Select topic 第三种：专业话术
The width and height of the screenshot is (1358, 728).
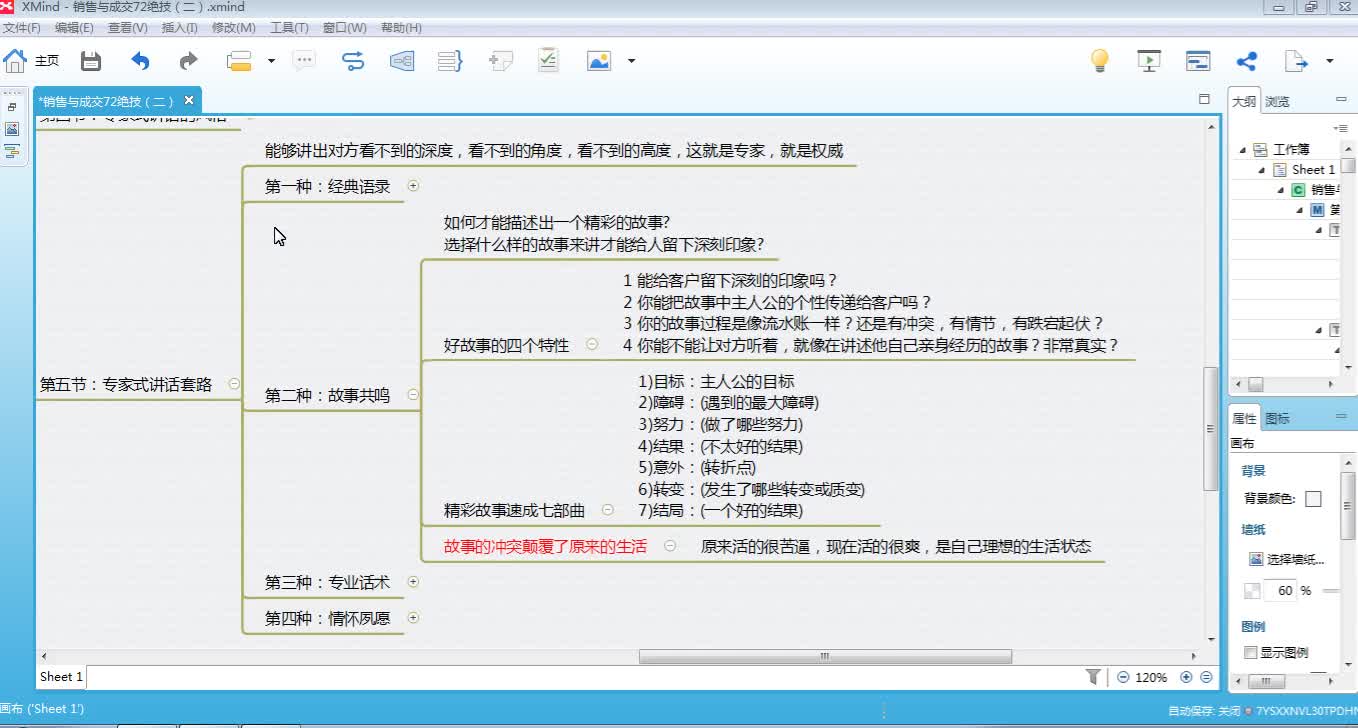pos(327,582)
